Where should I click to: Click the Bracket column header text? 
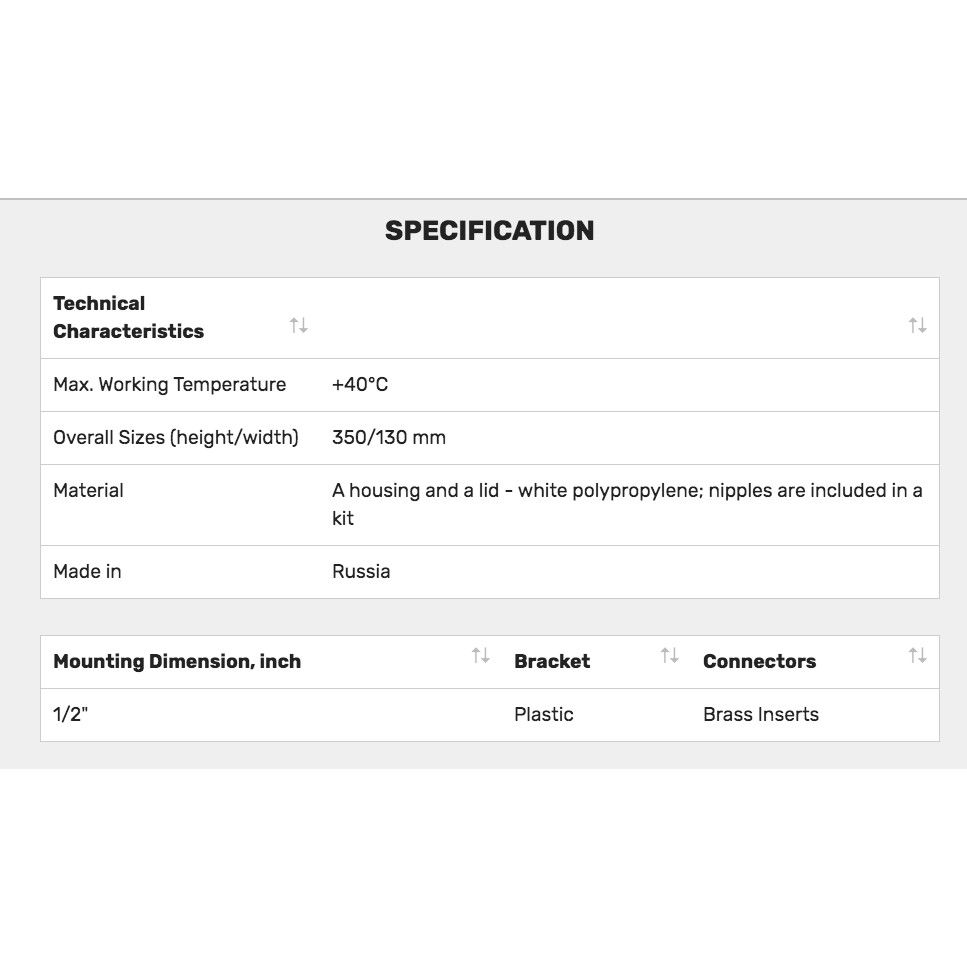(552, 661)
